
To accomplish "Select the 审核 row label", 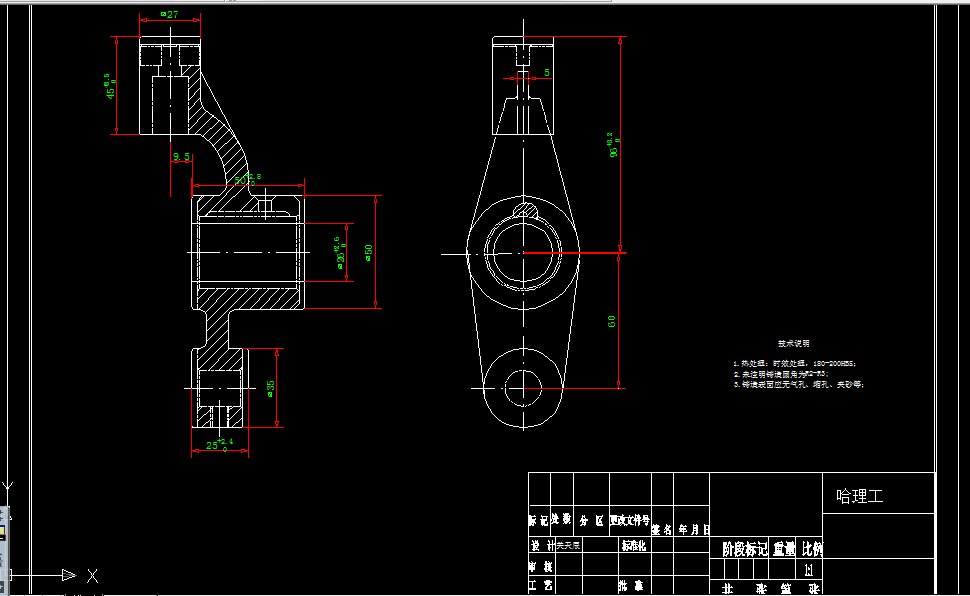I will (540, 566).
